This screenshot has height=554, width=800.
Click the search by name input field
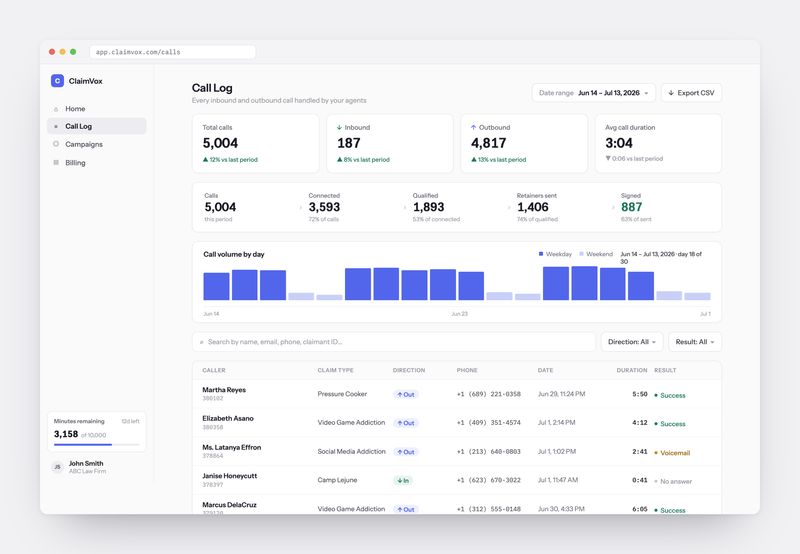(394, 342)
